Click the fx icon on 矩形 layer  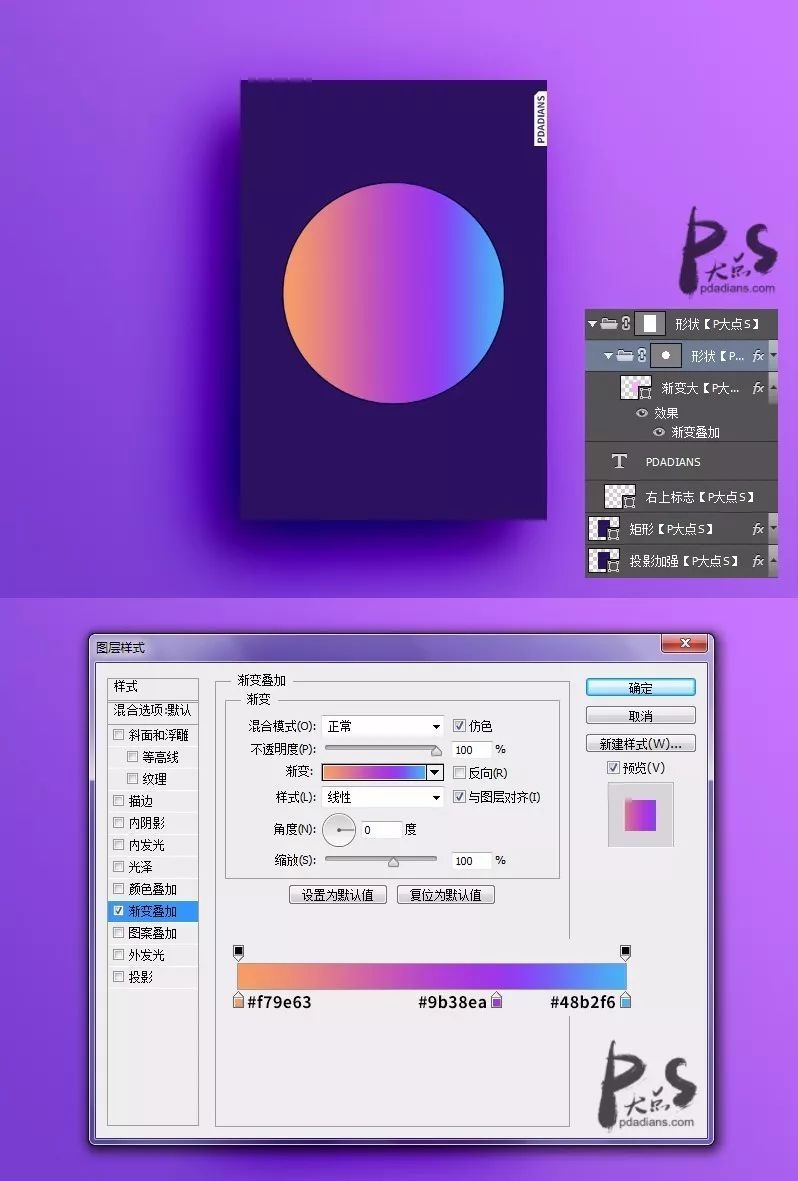pos(758,529)
